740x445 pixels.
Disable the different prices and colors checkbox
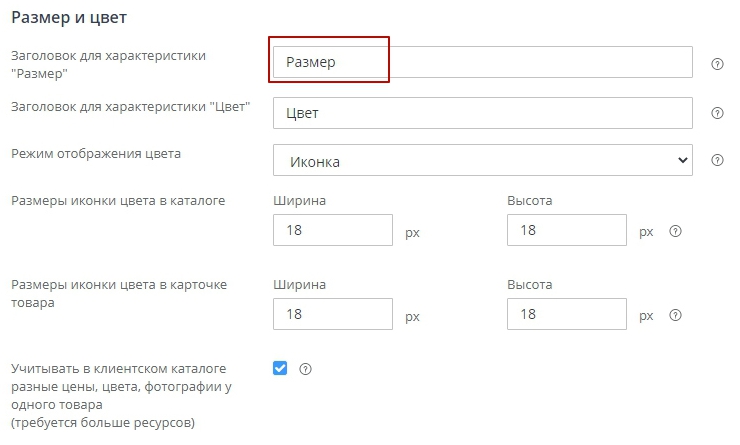click(x=280, y=368)
